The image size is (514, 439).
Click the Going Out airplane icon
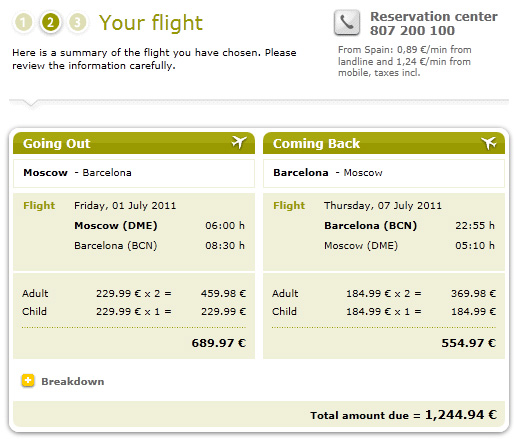pos(239,143)
